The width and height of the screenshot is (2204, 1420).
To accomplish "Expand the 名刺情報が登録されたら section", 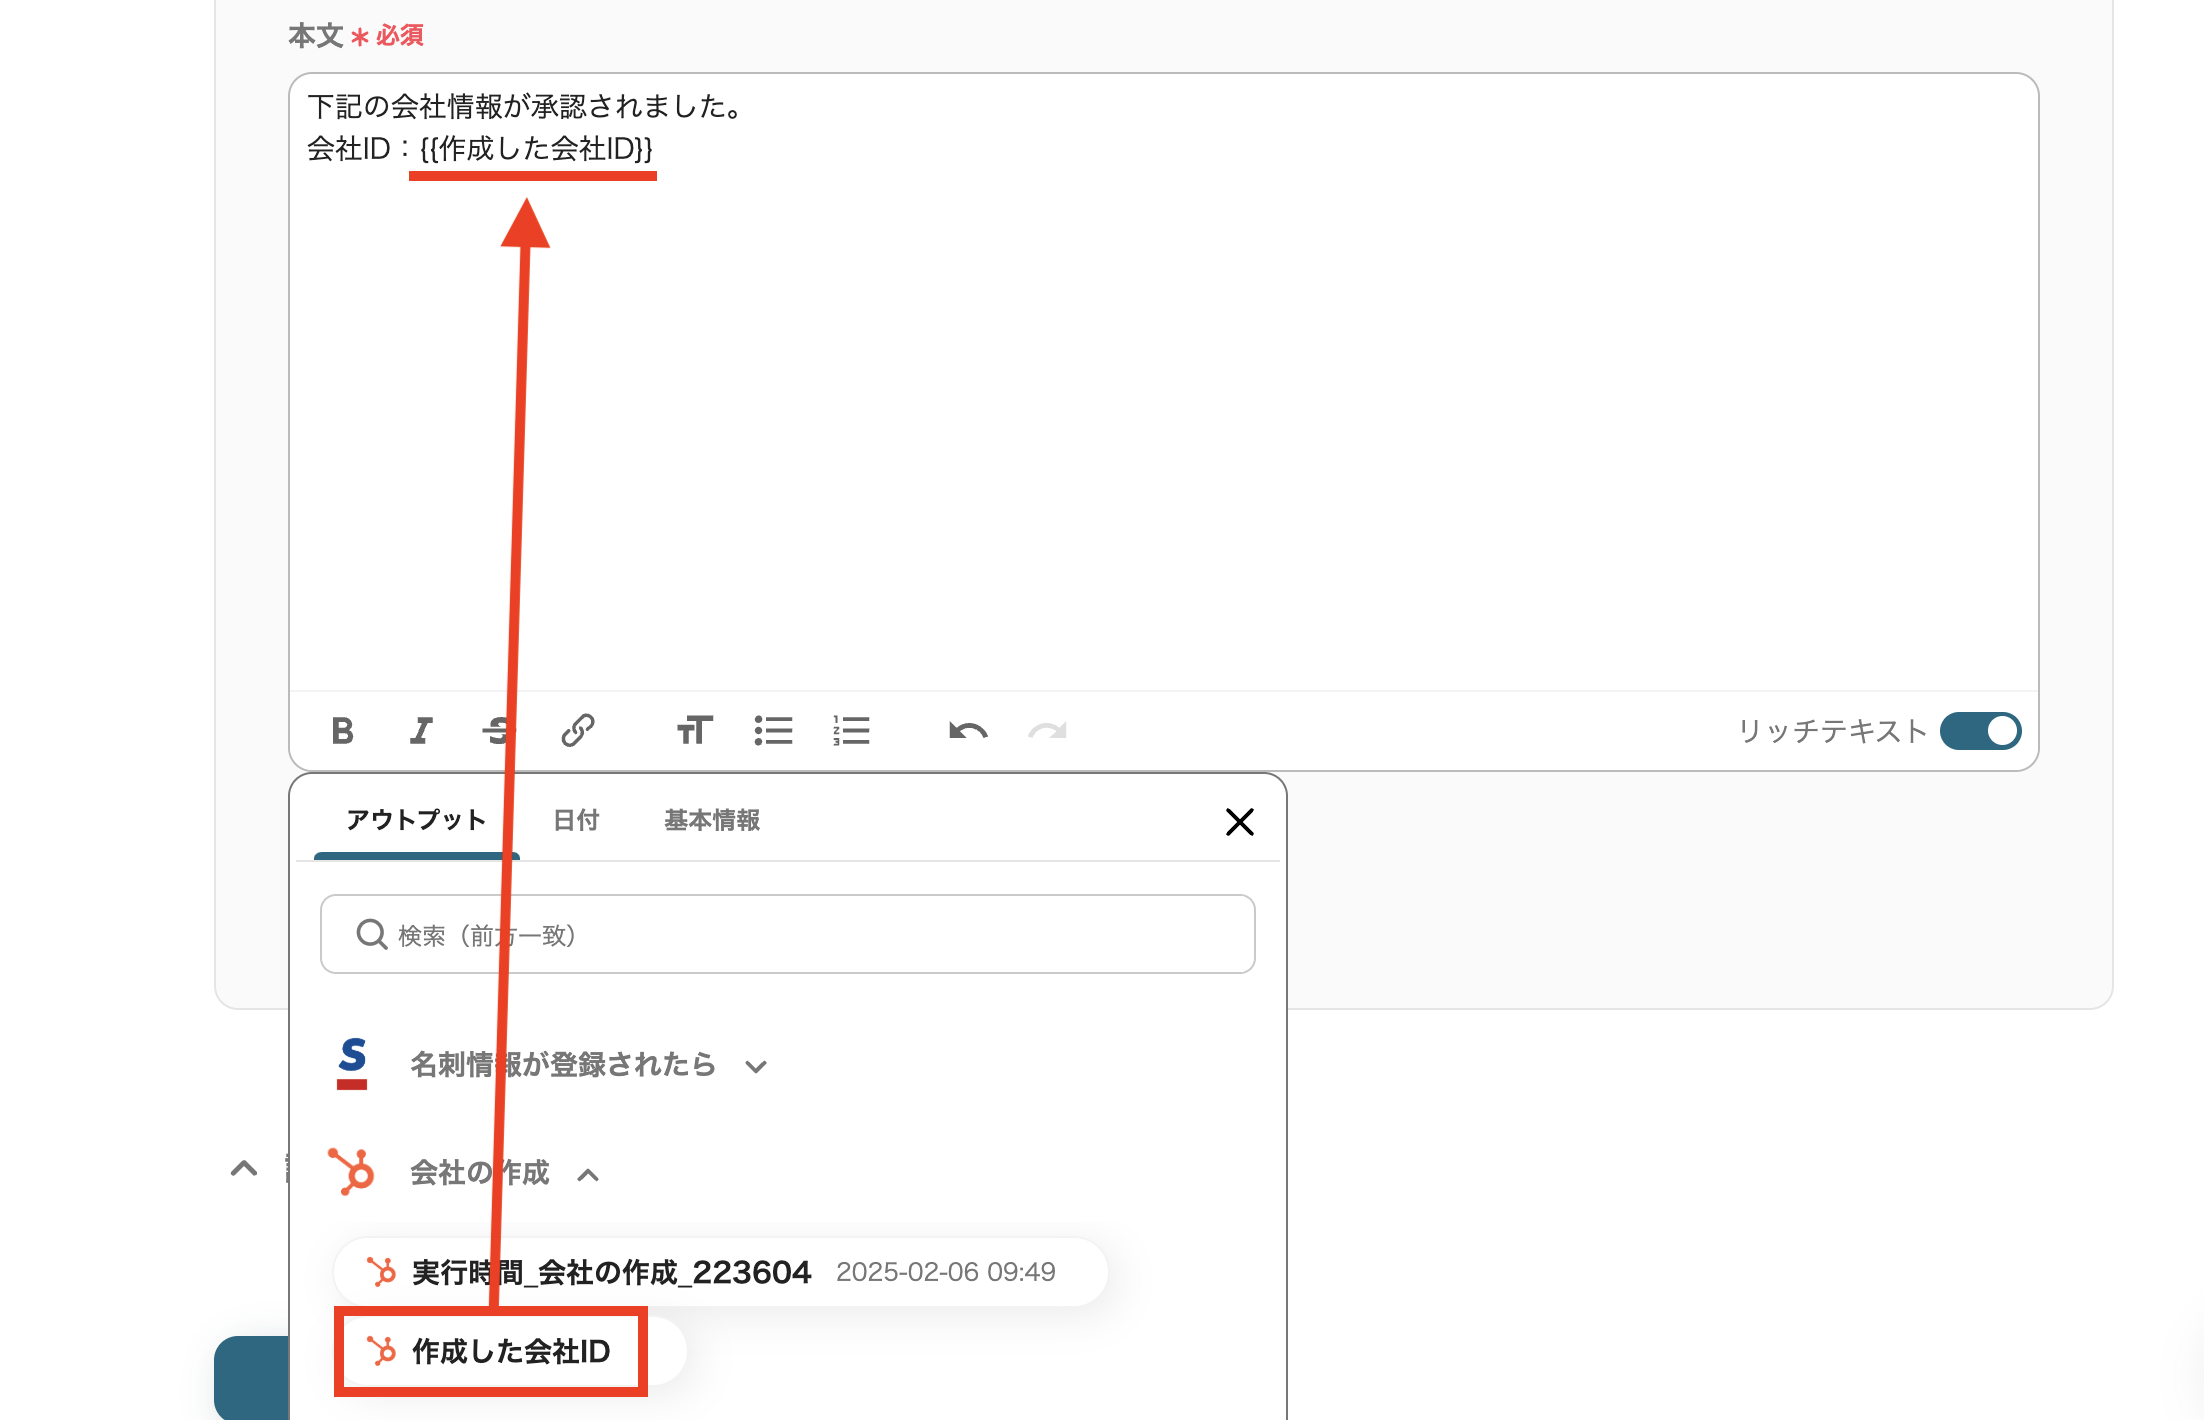I will click(756, 1067).
